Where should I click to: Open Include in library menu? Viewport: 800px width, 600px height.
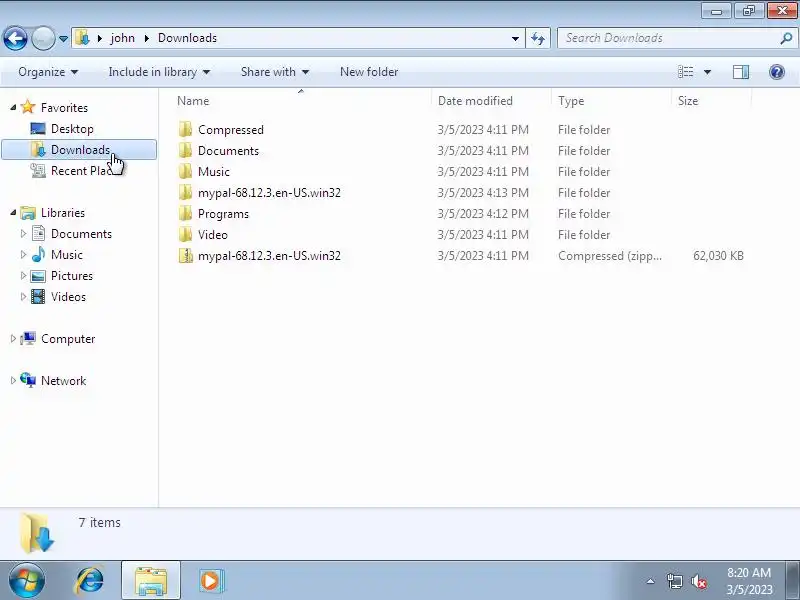pos(159,72)
